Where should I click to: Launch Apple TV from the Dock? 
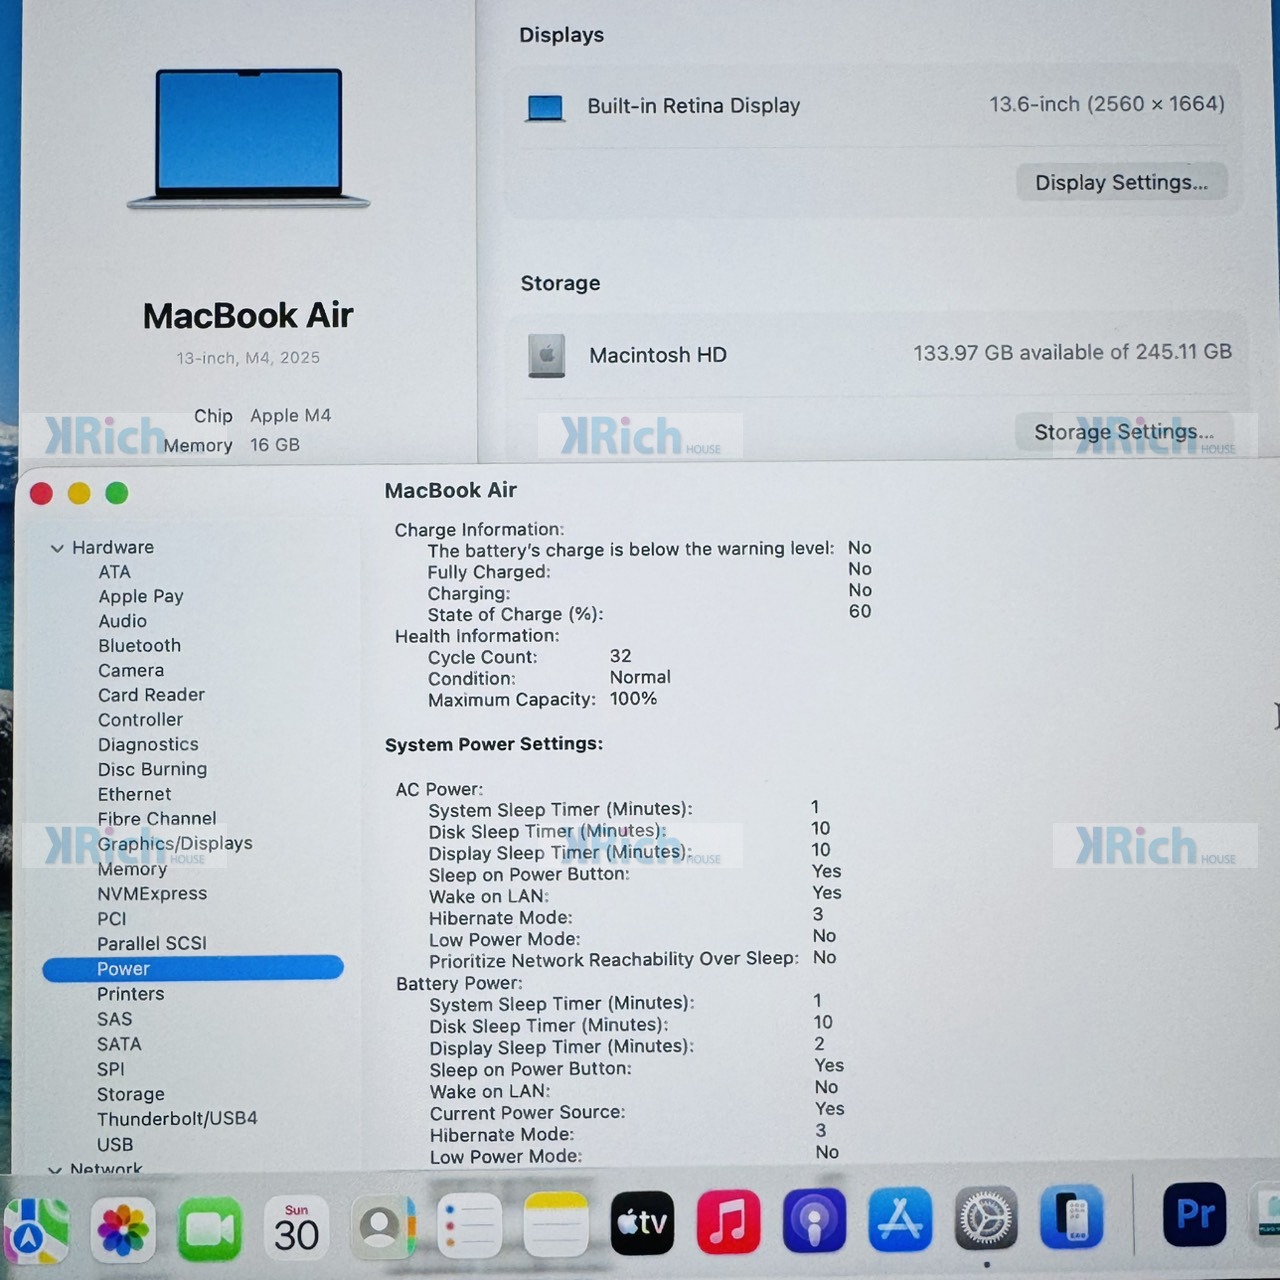[642, 1223]
